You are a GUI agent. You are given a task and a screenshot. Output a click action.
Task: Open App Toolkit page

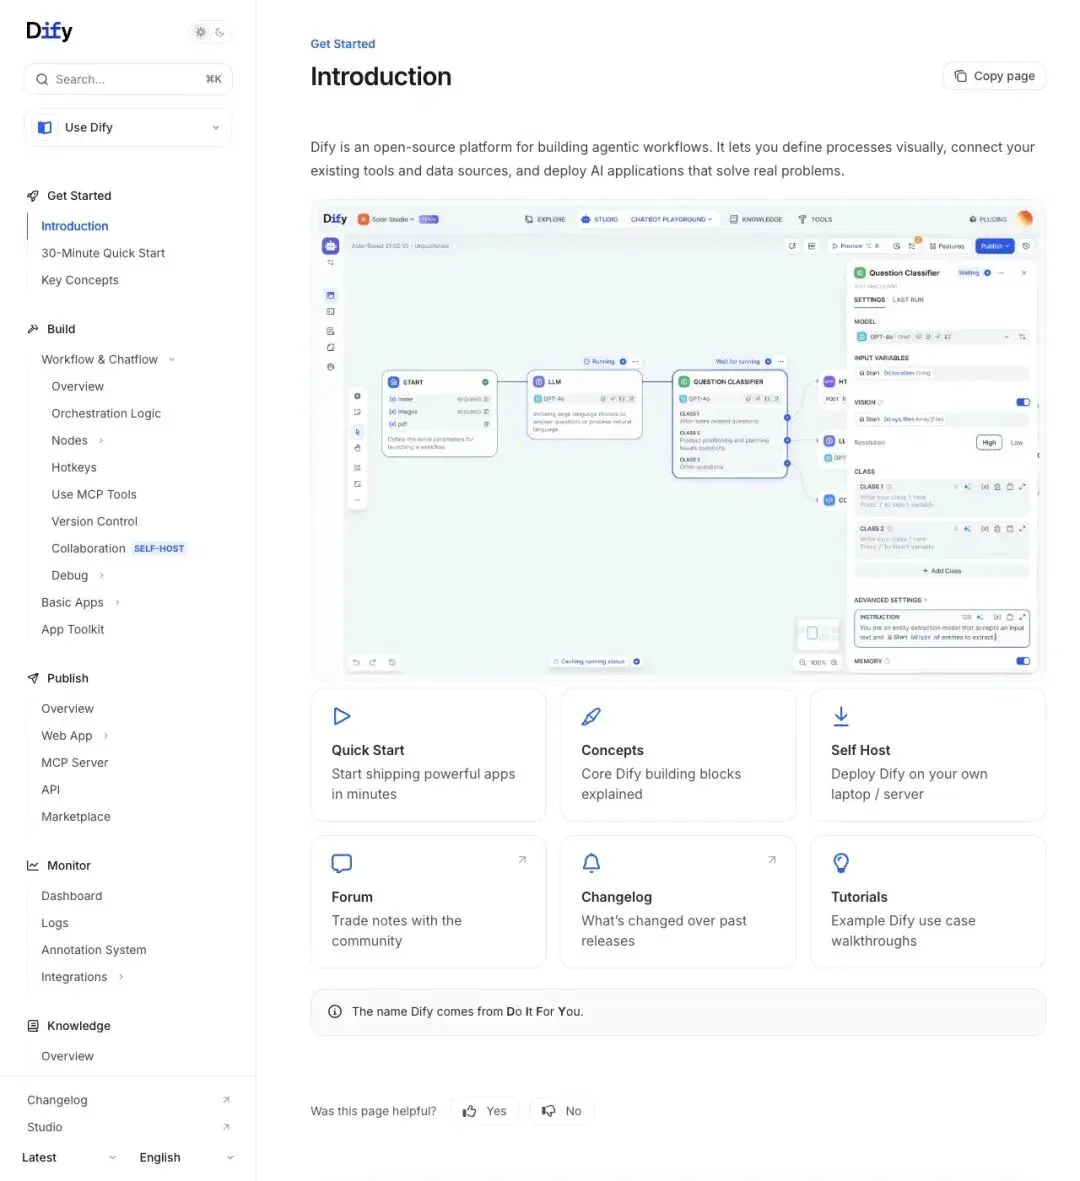coord(72,630)
